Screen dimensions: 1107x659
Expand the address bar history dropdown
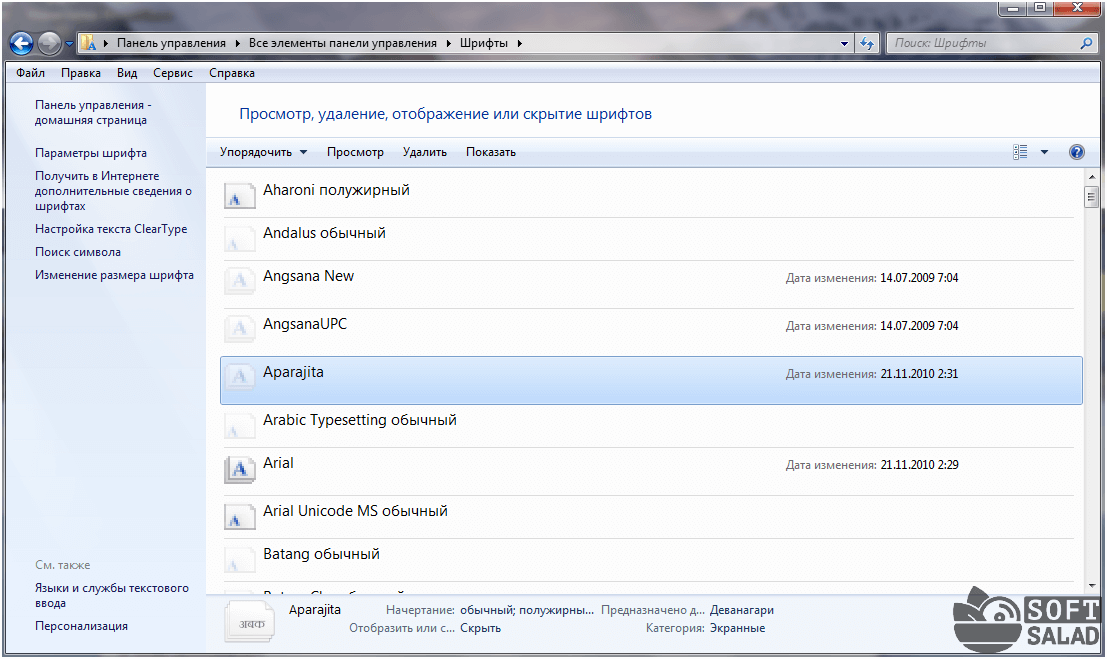pyautogui.click(x=845, y=43)
